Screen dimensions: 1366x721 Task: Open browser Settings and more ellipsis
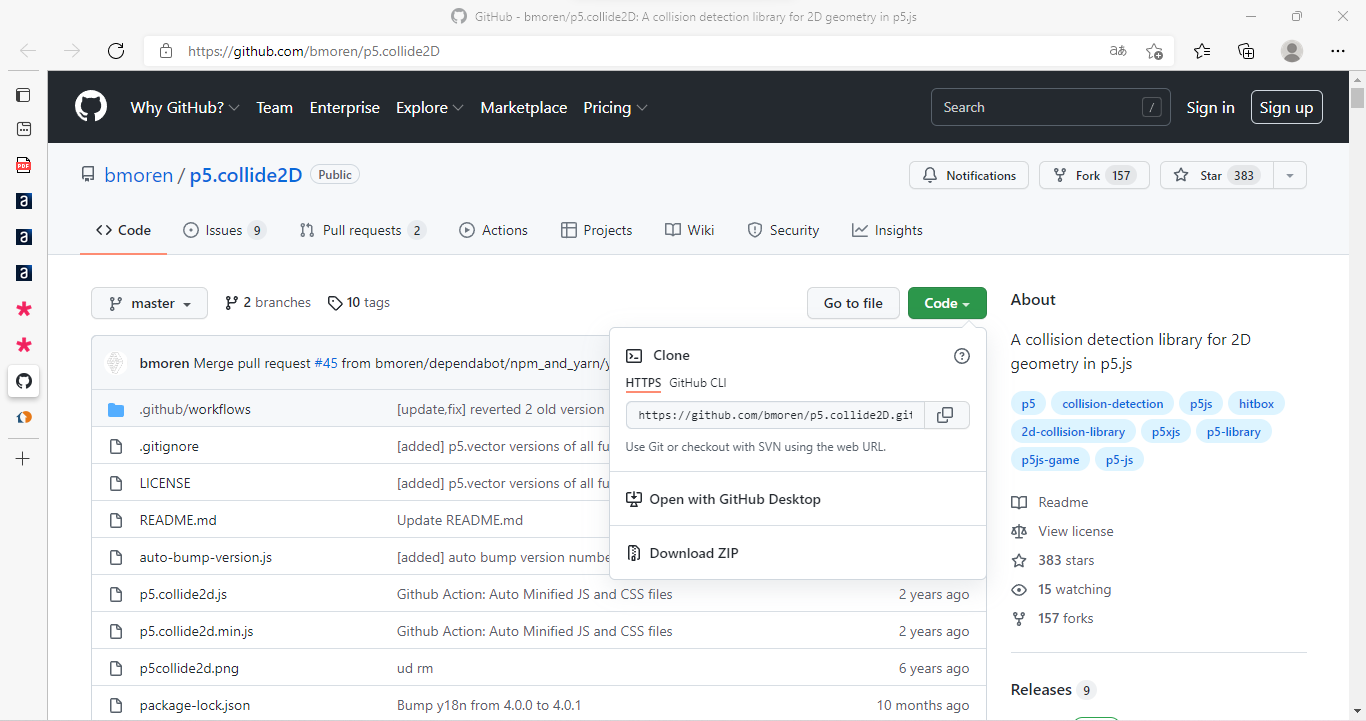pyautogui.click(x=1338, y=51)
